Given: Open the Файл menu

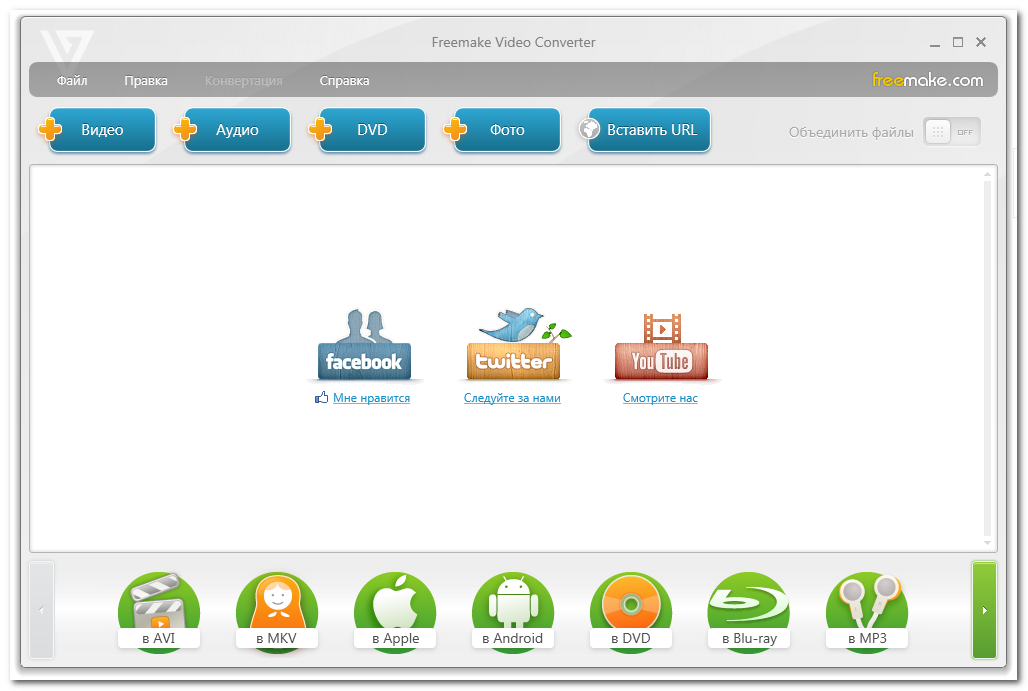Looking at the screenshot, I should tap(71, 81).
